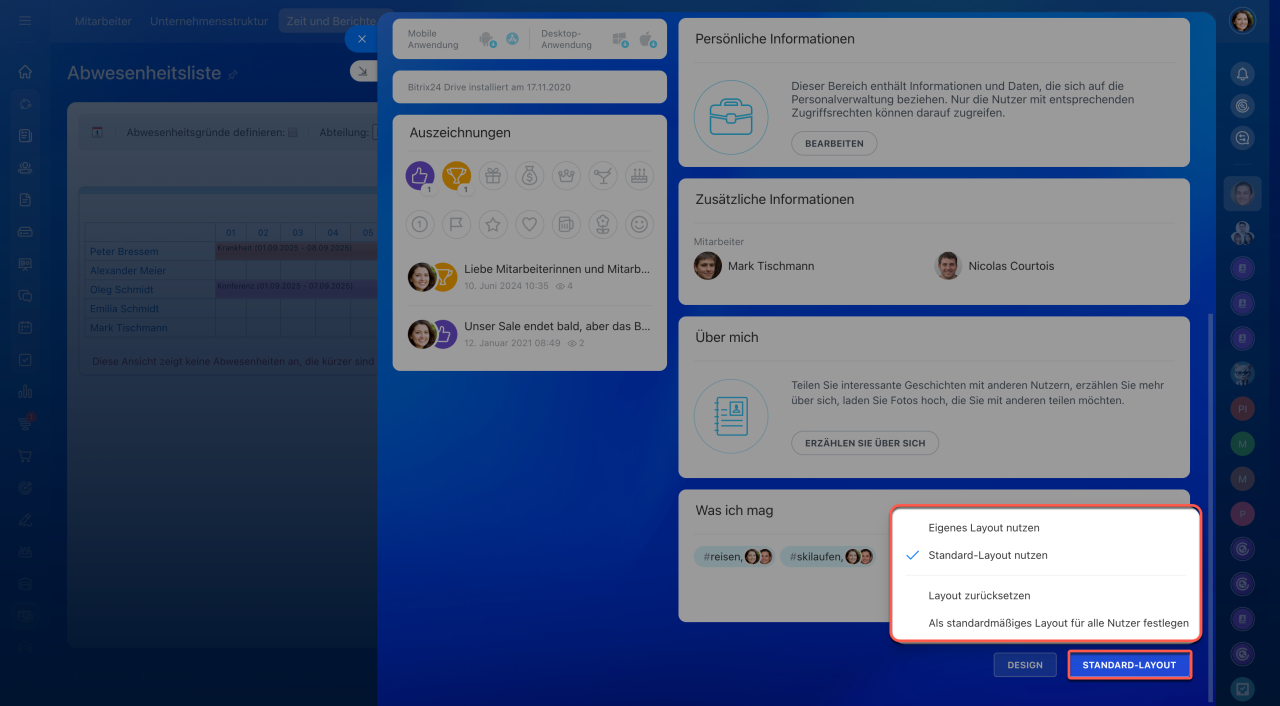1280x706 pixels.
Task: Click the trophy award badge icon
Action: pos(456,176)
